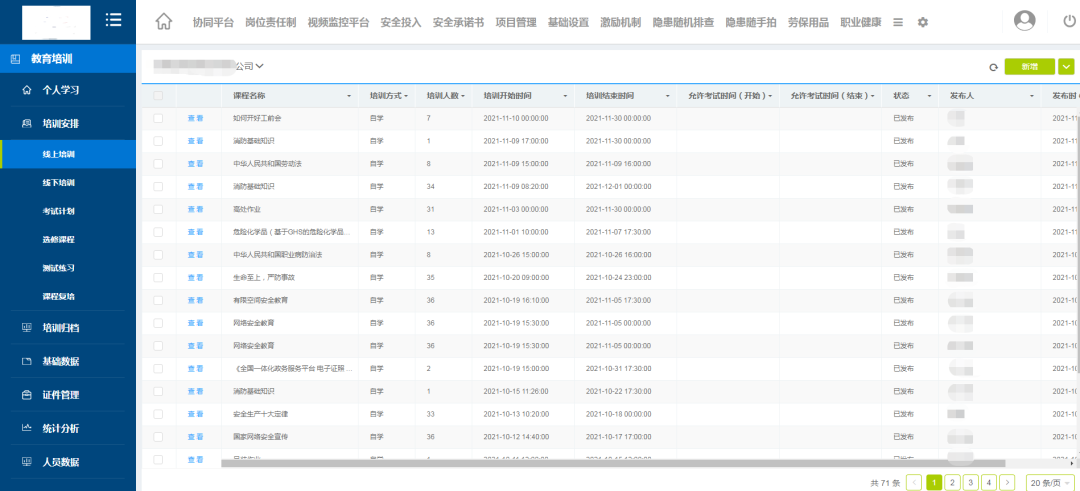Screen dimensions: 1080x491
Task: Open settings via the gear icon
Action: pyautogui.click(x=923, y=22)
